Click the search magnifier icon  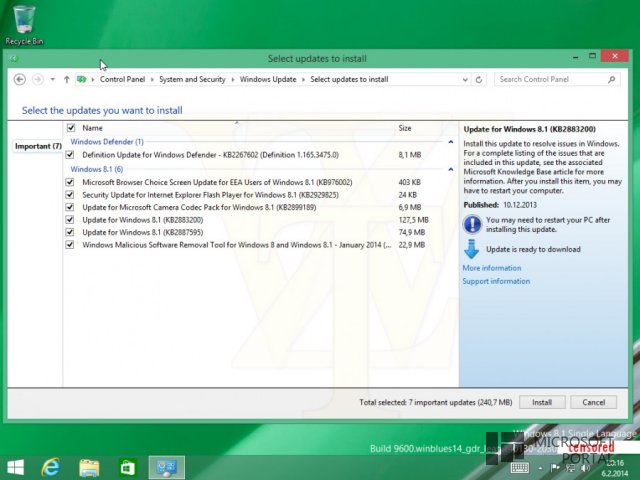point(611,79)
